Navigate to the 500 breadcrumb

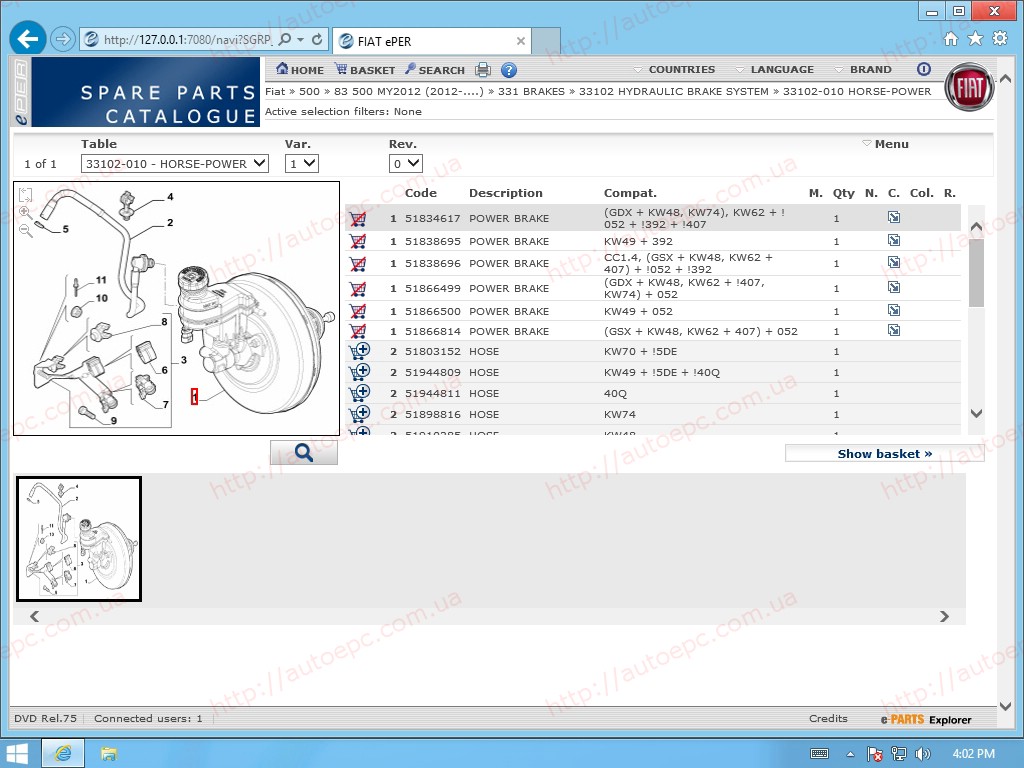[310, 91]
